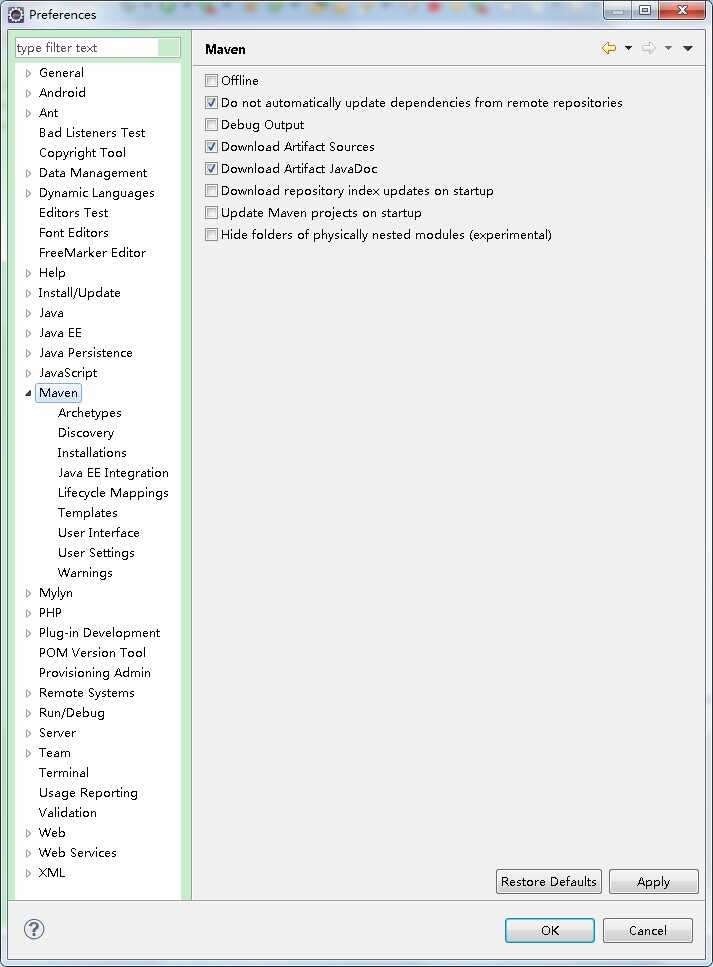Open the forward history dropdown arrow
The width and height of the screenshot is (713, 967).
668,48
